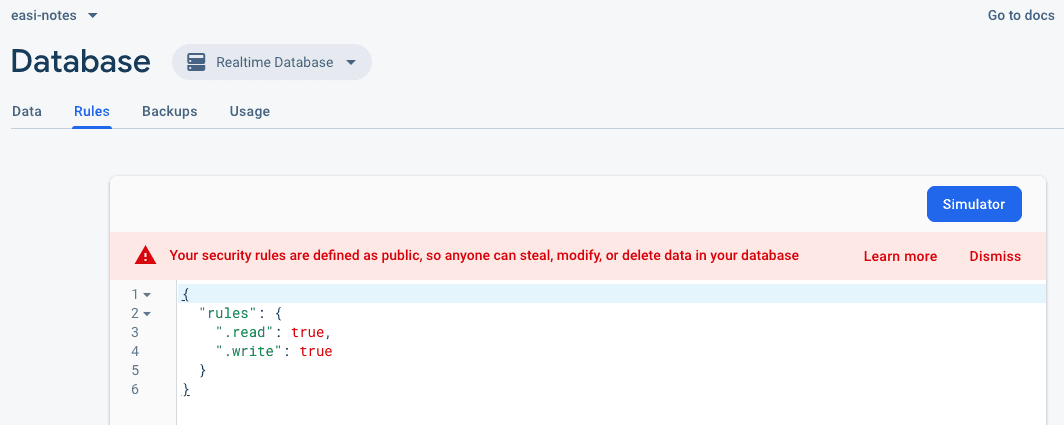Launch the rules Simulator
This screenshot has height=425, width=1064.
point(973,204)
